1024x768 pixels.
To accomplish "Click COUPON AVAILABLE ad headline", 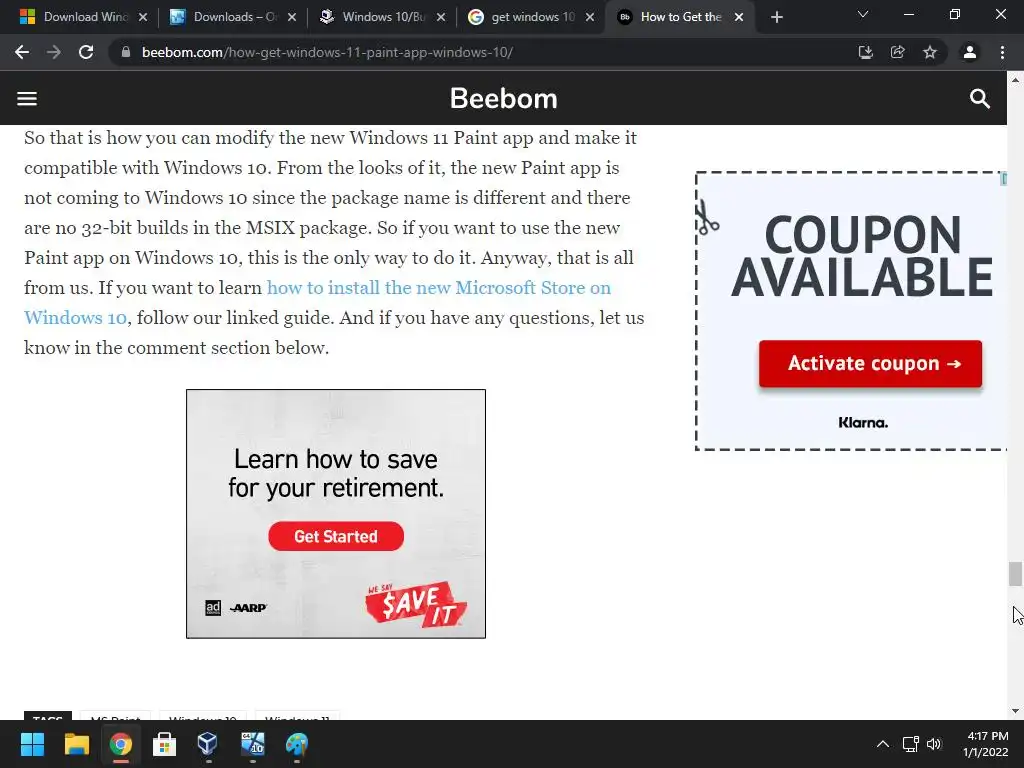I will click(x=863, y=256).
